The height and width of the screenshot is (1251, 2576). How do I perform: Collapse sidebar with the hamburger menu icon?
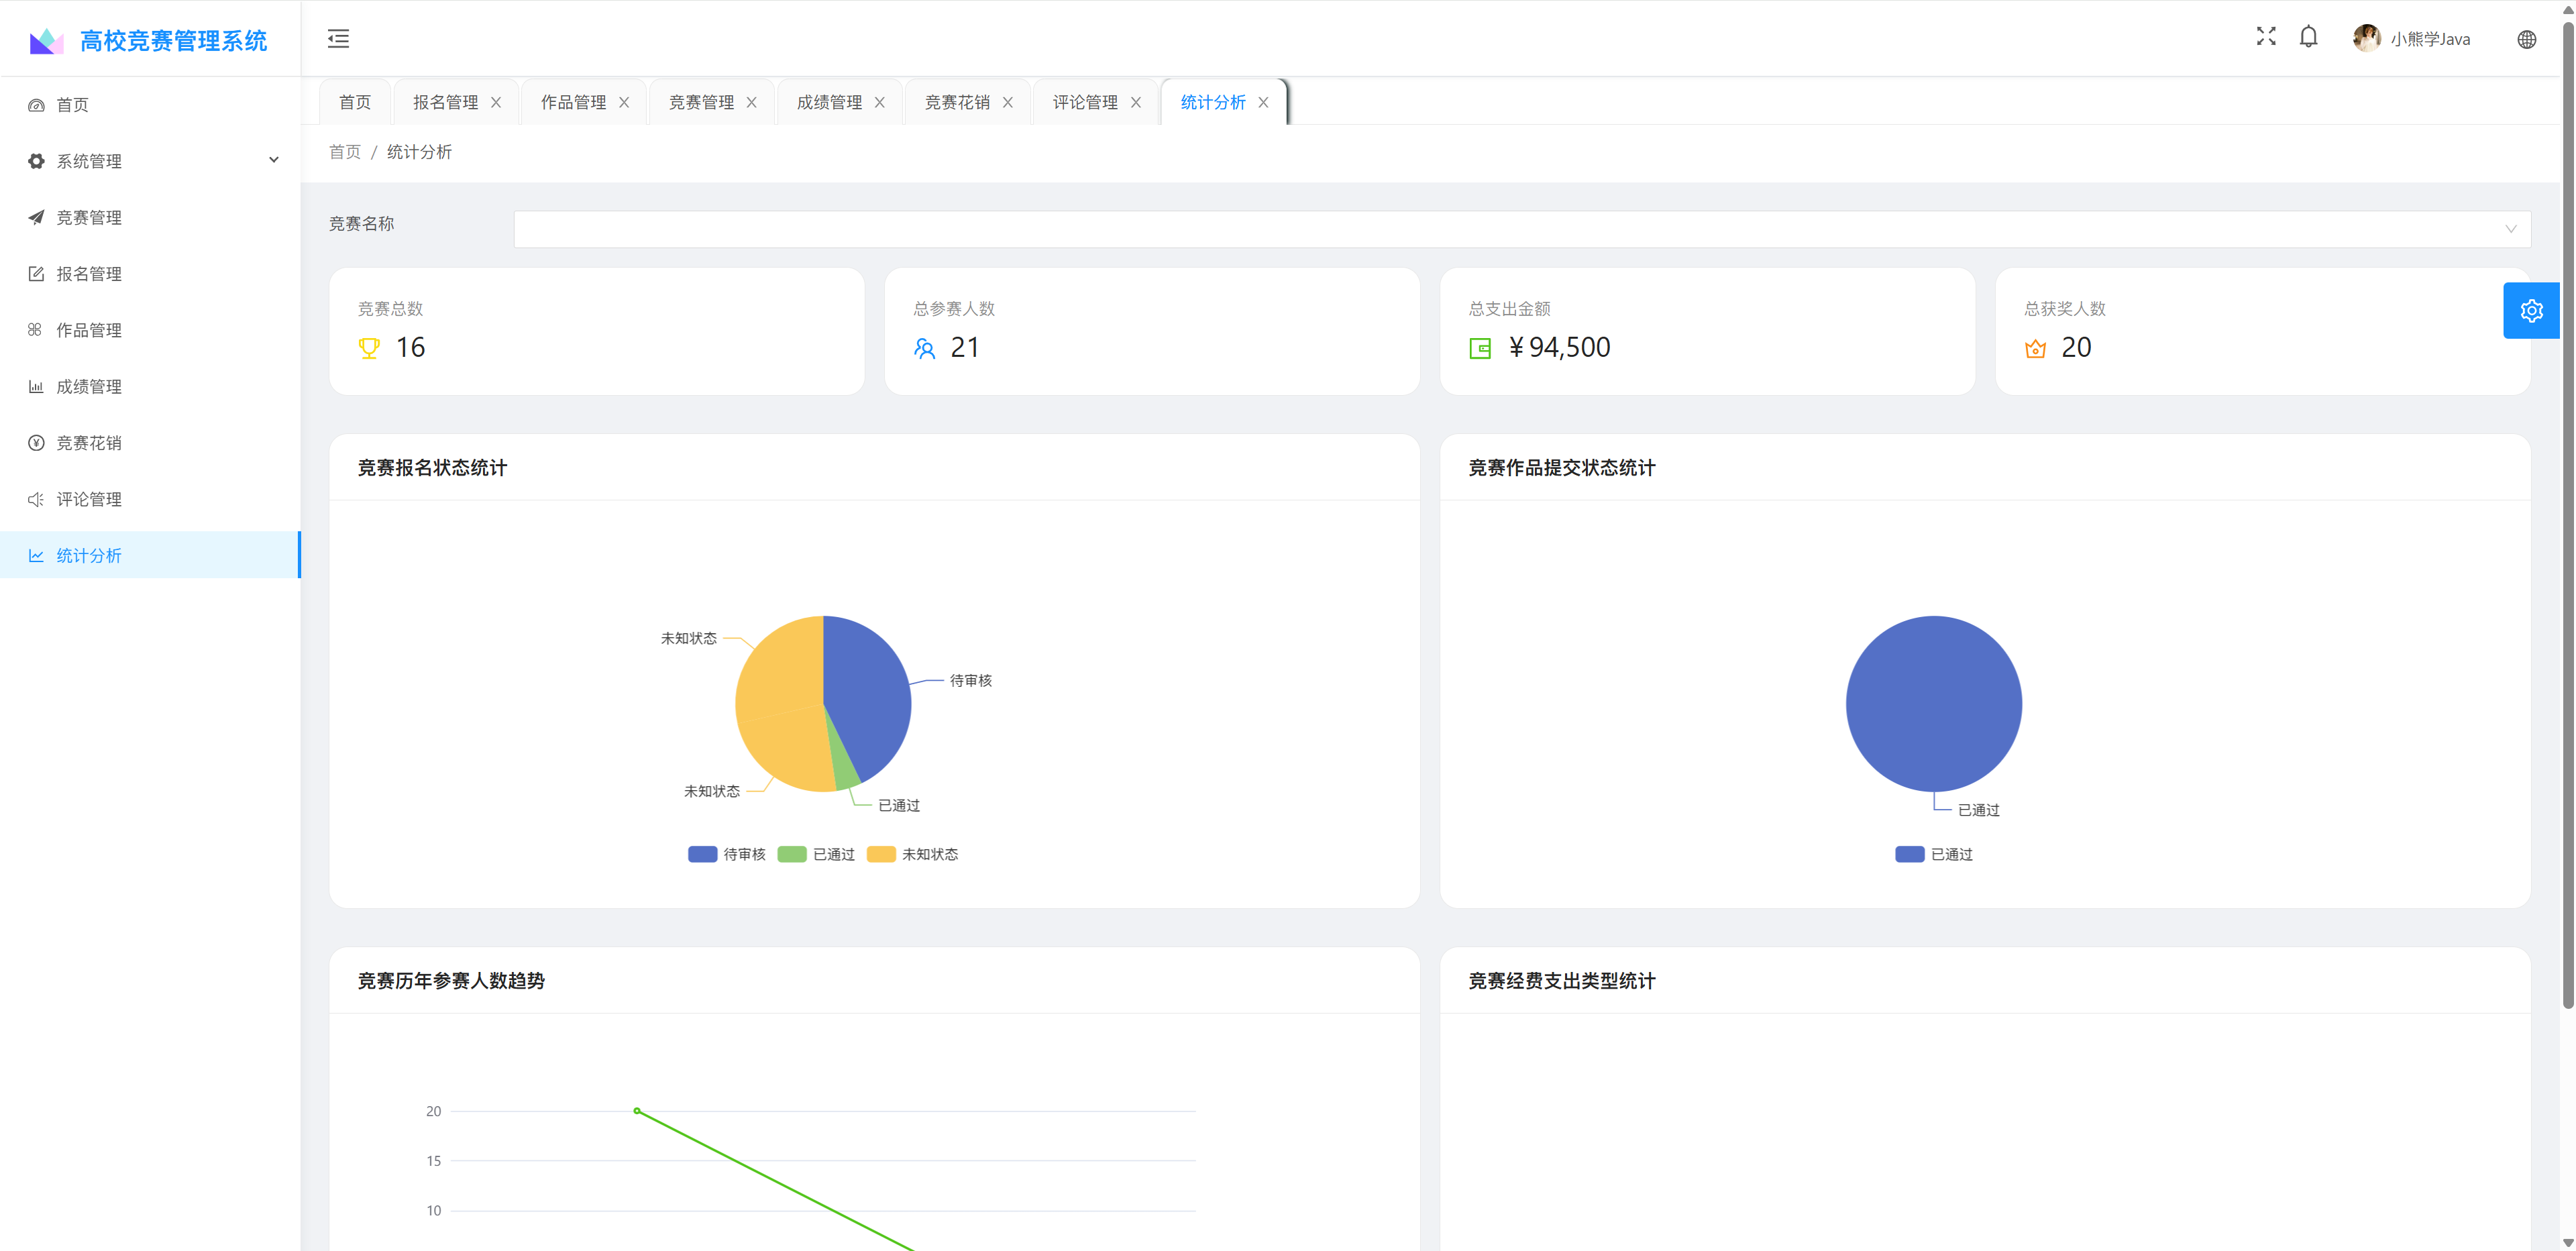[338, 39]
